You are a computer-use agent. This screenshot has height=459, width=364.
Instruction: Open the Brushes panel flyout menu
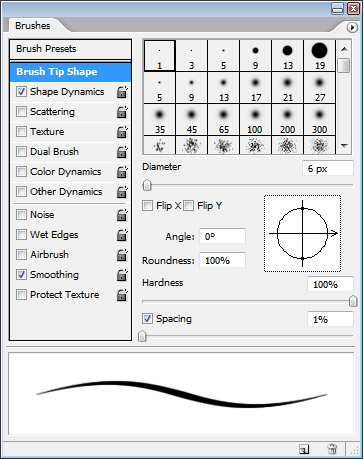click(x=352, y=27)
